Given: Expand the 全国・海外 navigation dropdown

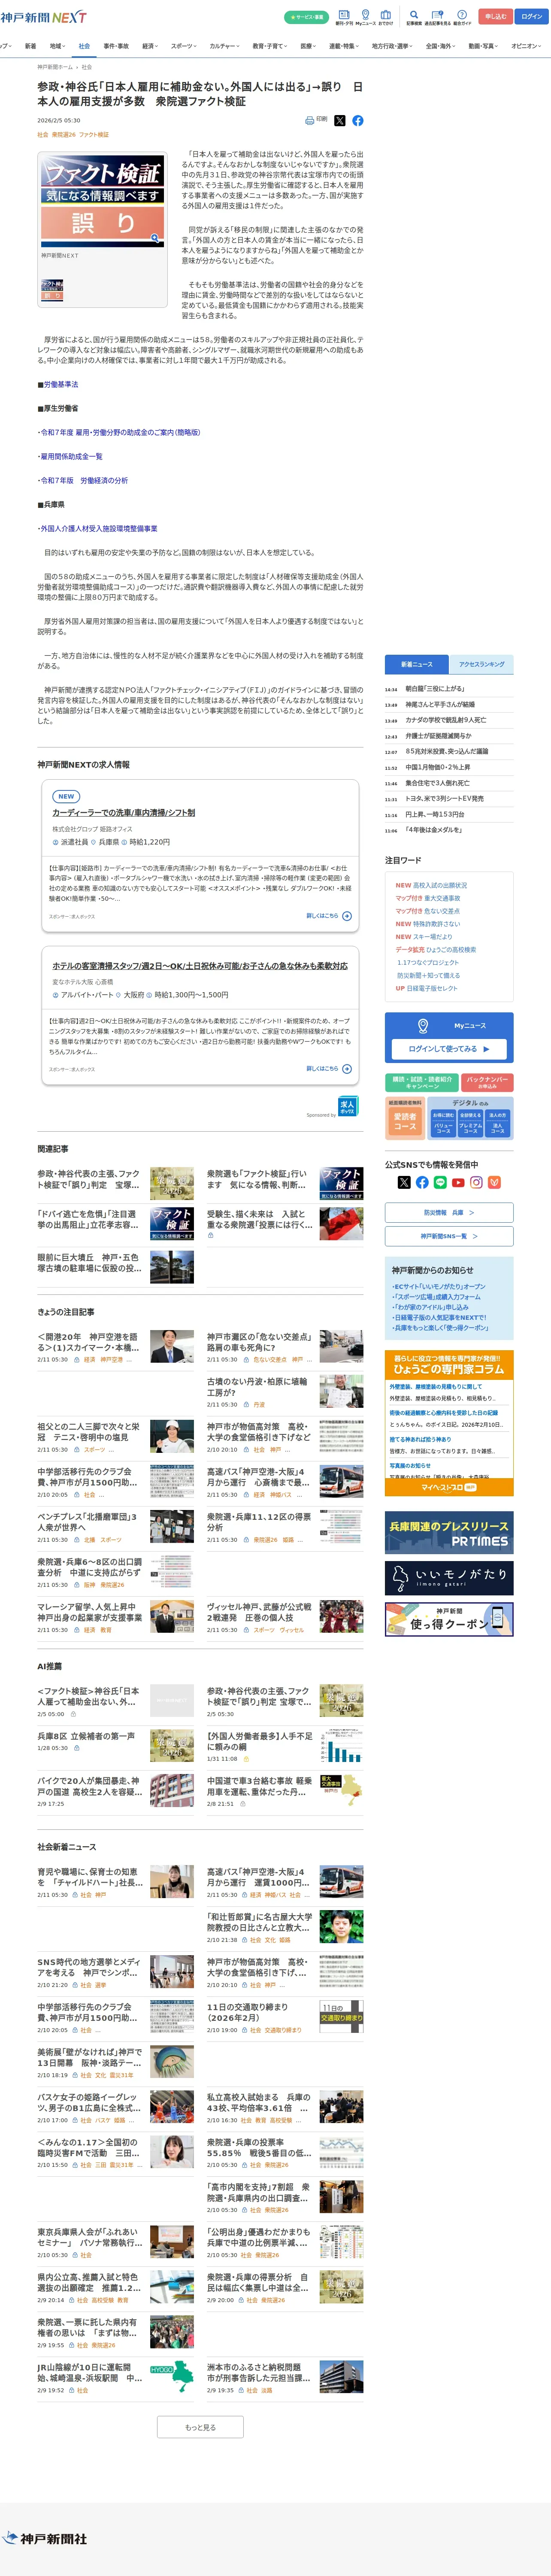Looking at the screenshot, I should 442,46.
